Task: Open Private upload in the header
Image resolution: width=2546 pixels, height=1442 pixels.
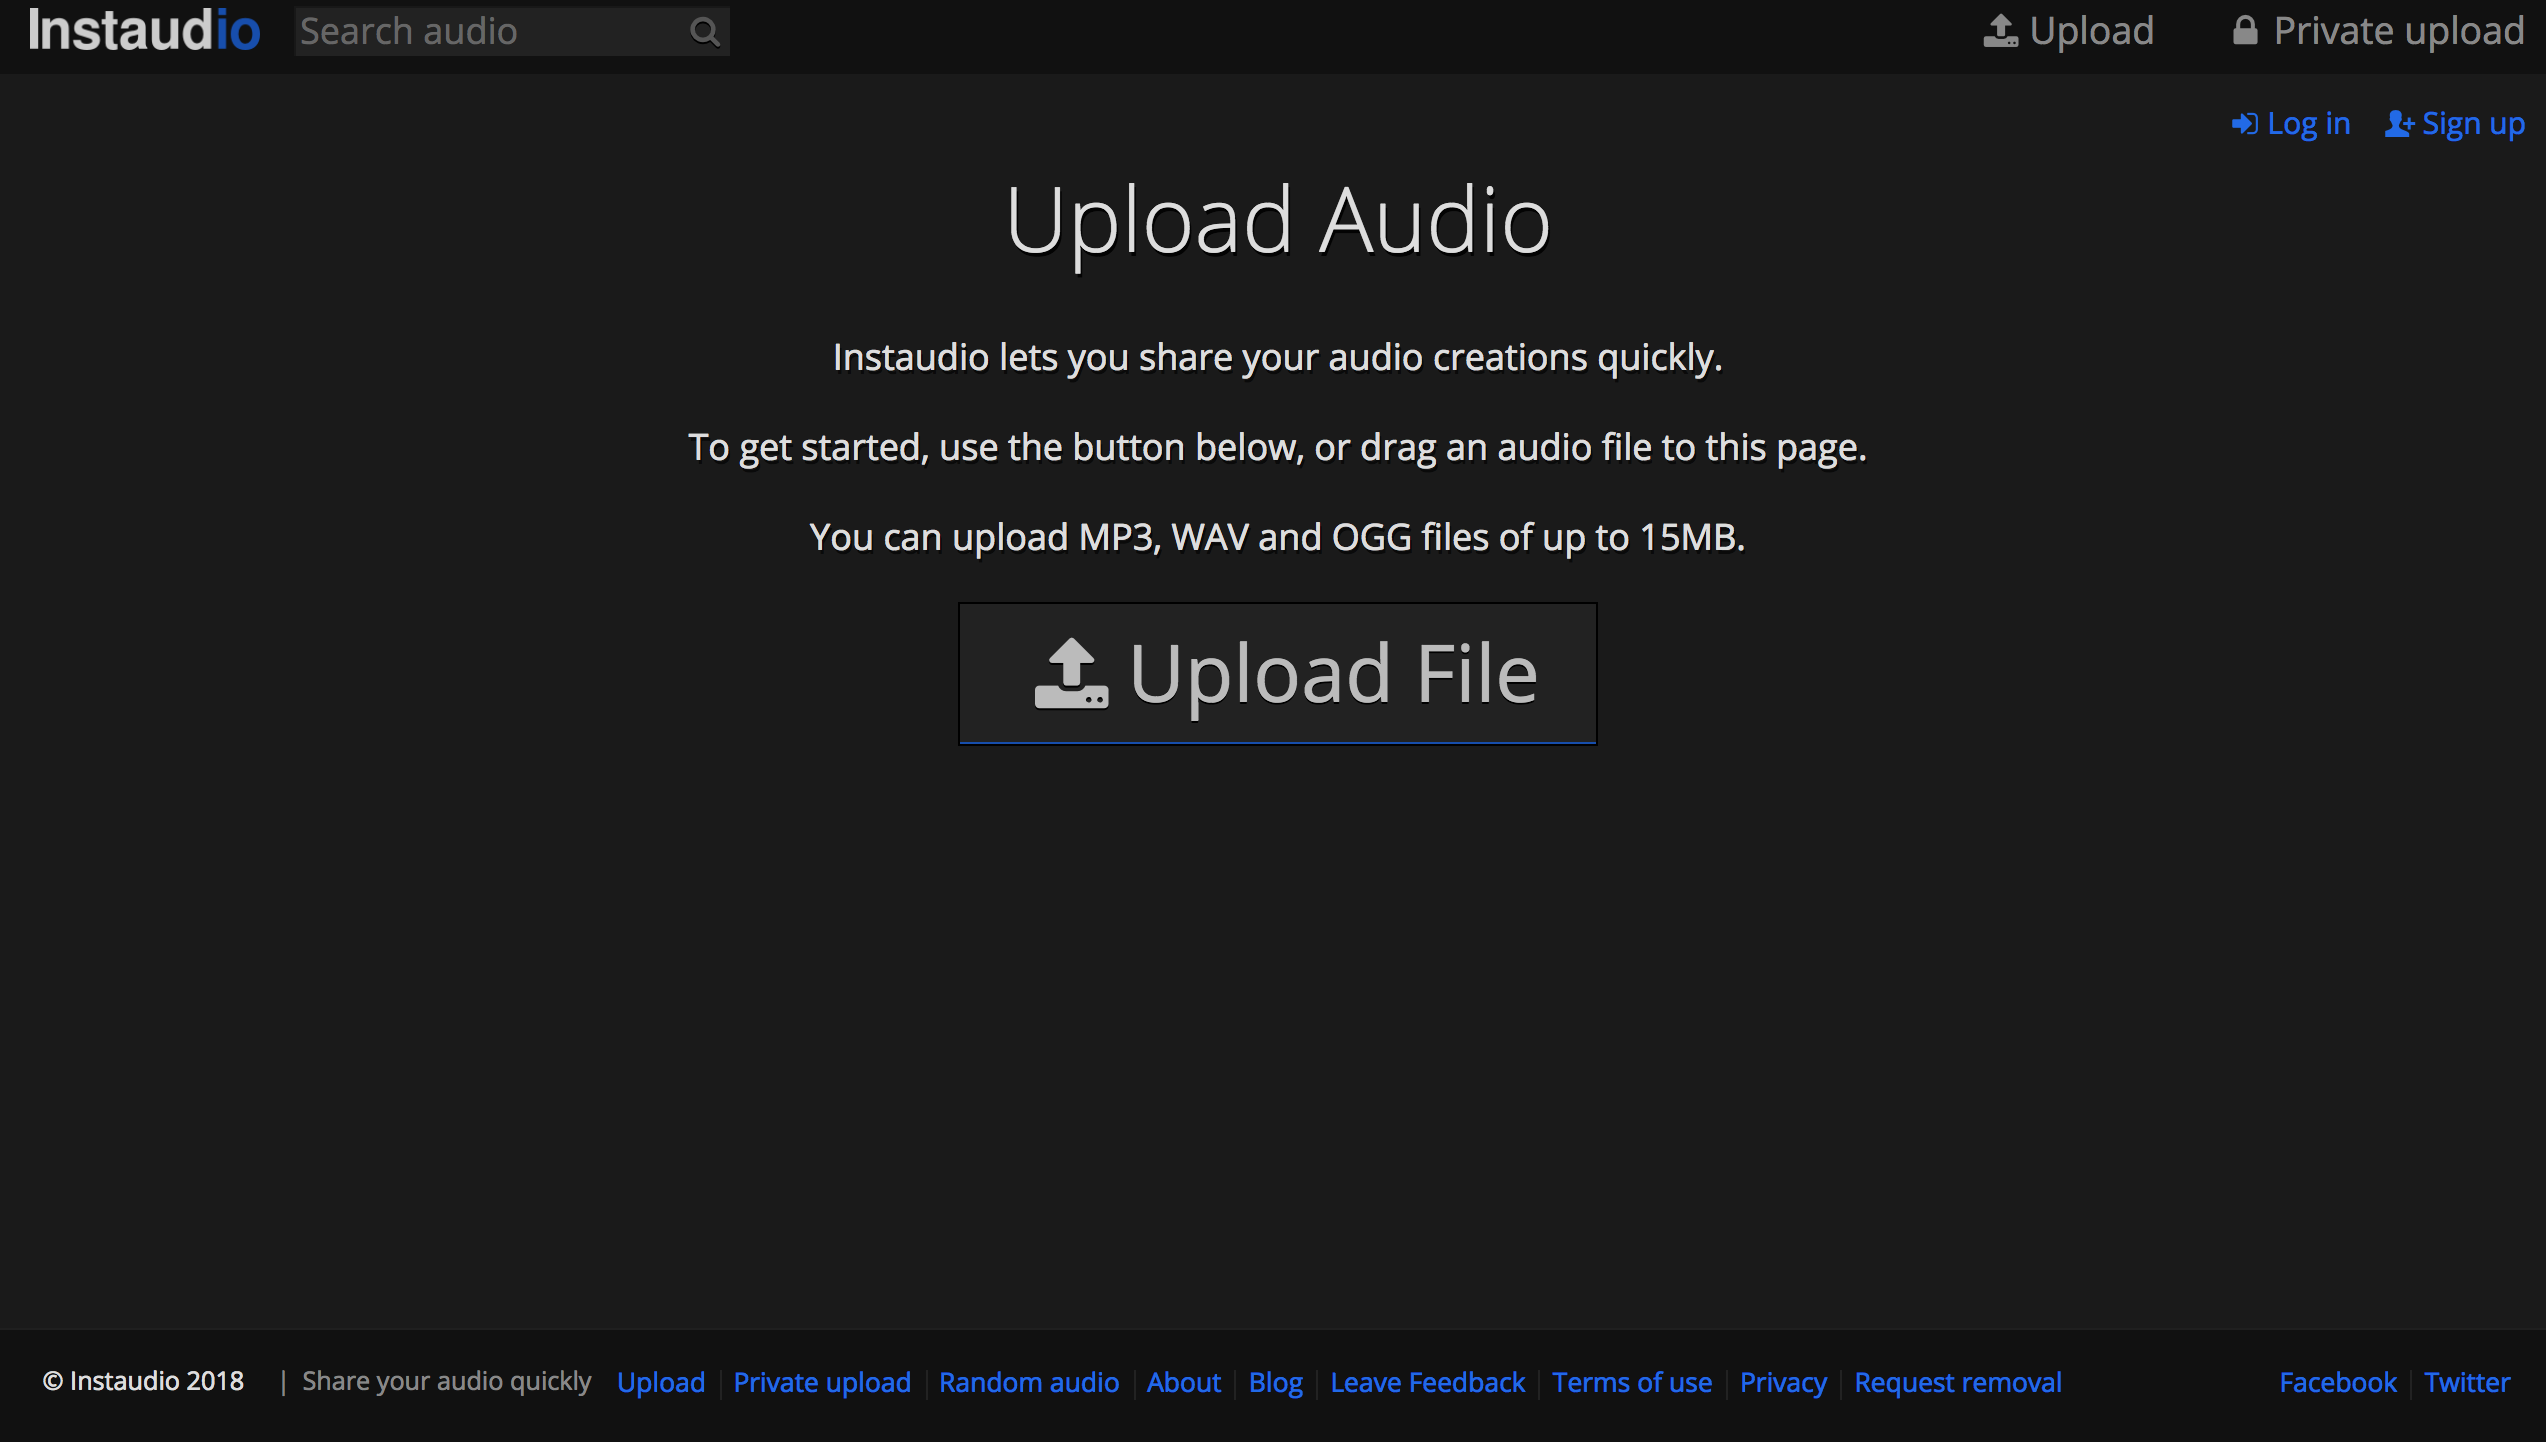Action: tap(2398, 31)
